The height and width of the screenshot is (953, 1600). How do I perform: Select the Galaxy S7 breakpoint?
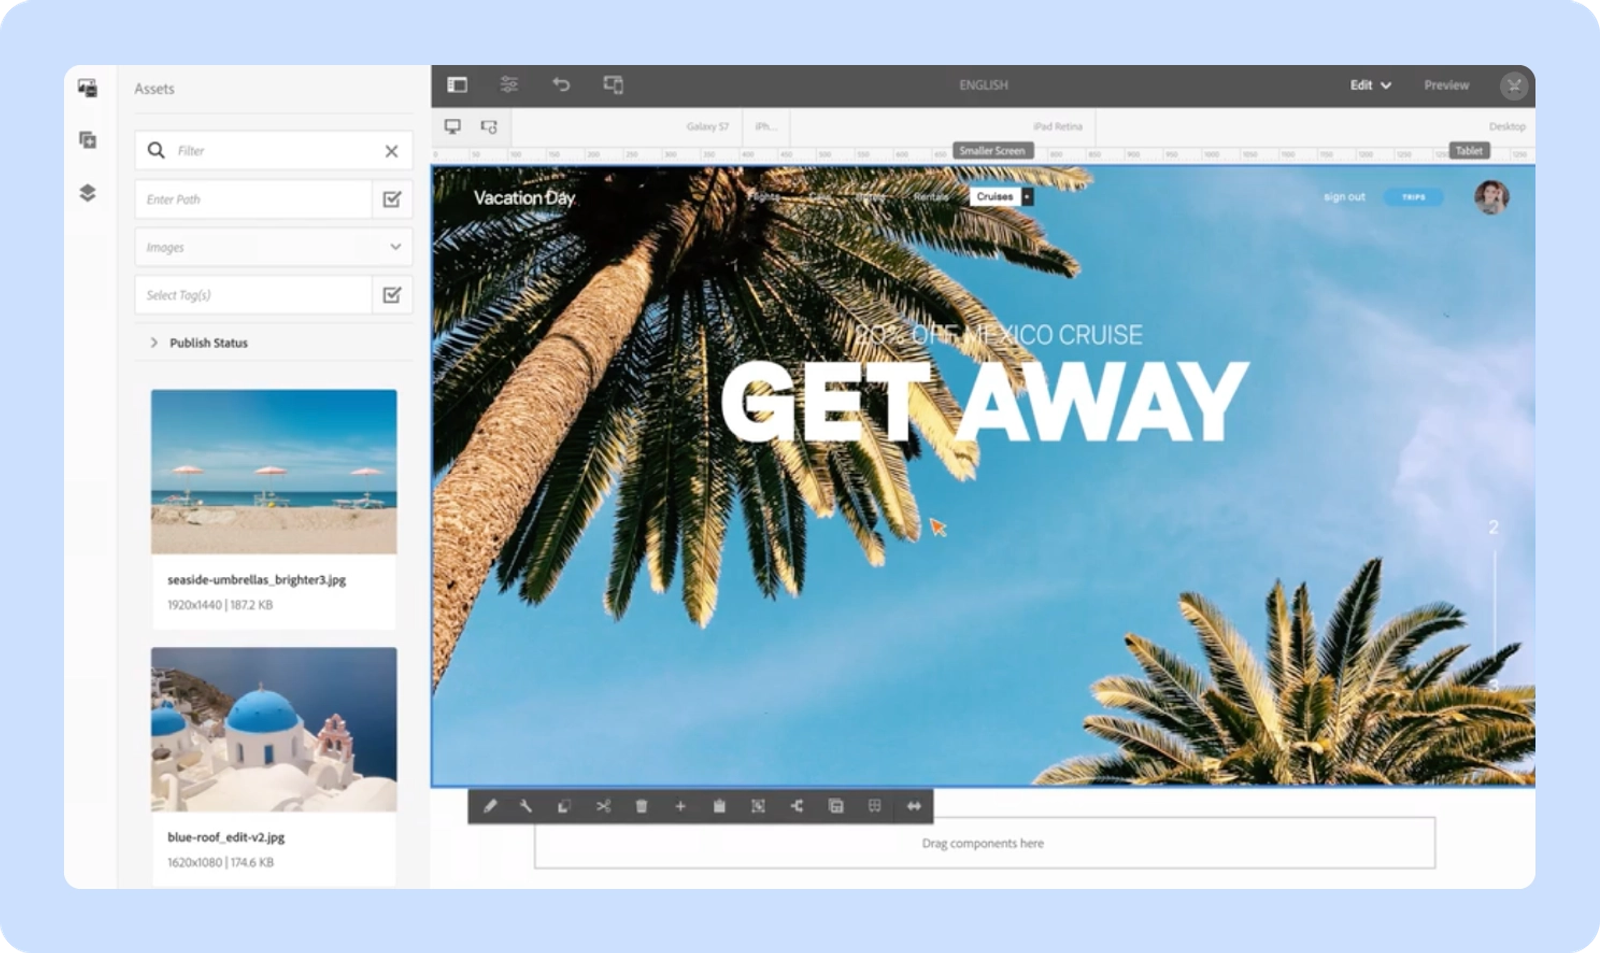pyautogui.click(x=707, y=127)
